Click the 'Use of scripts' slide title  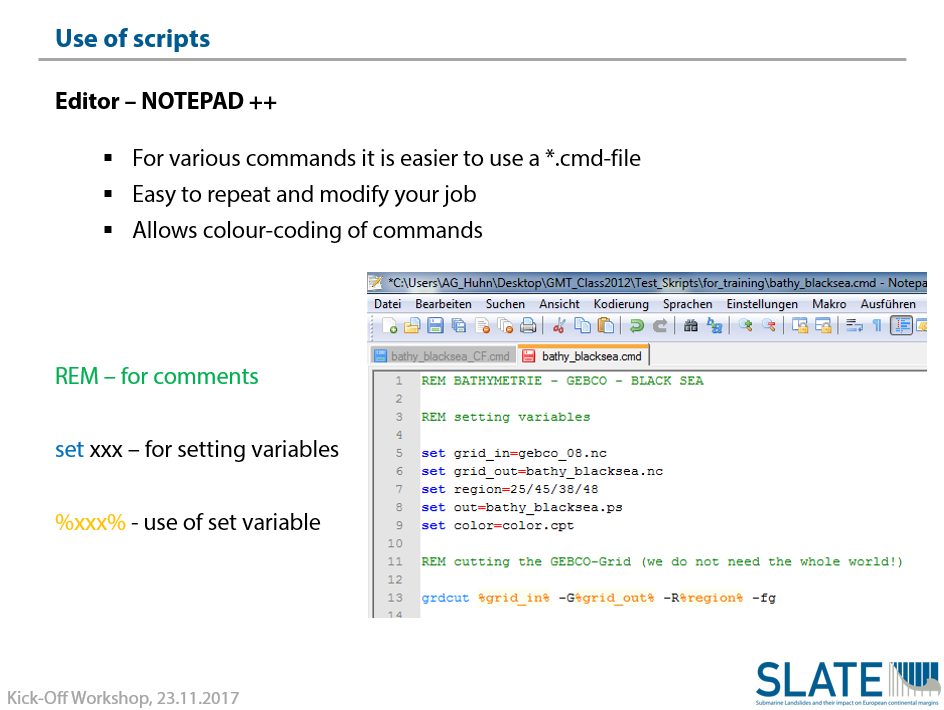[132, 39]
